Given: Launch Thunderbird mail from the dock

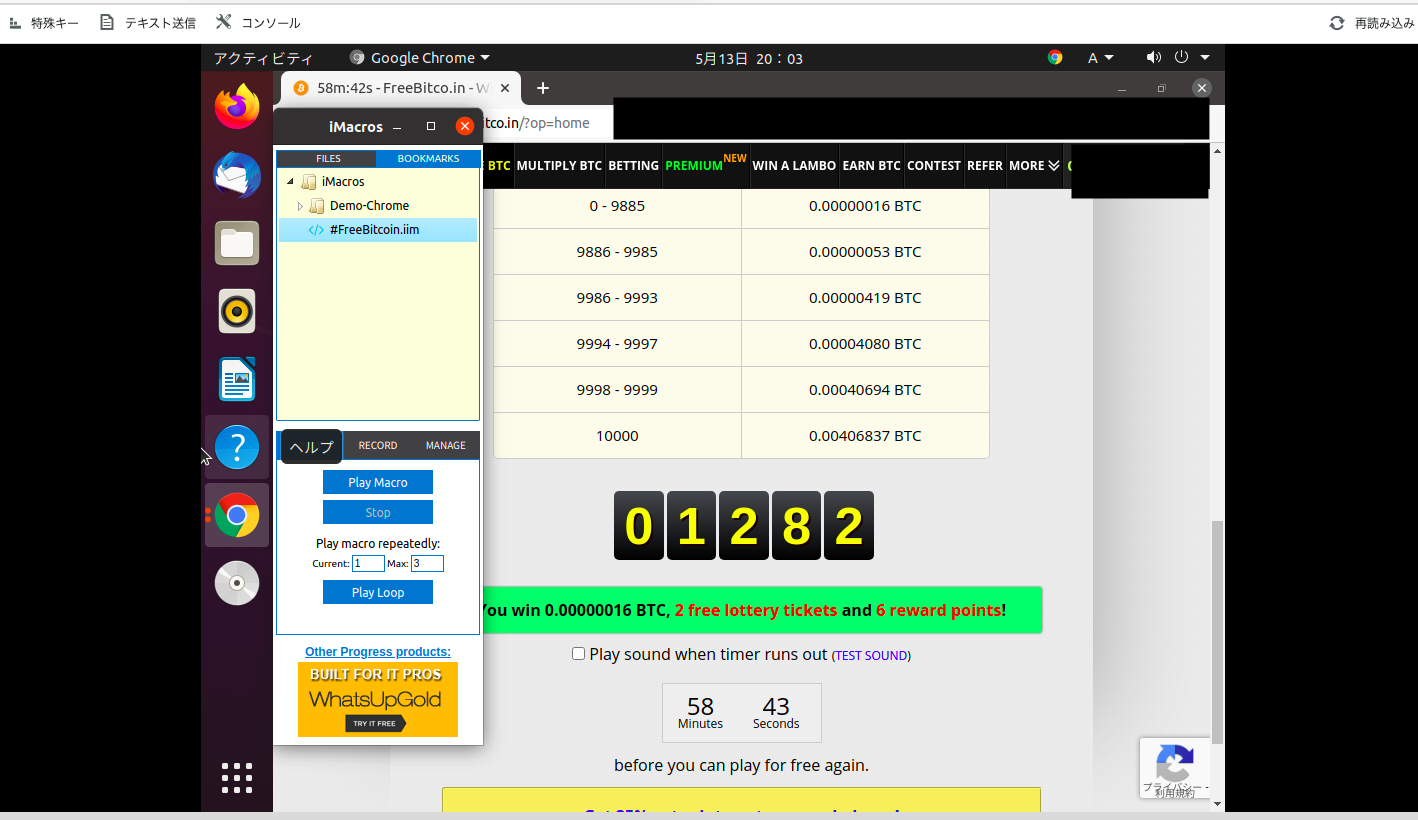Looking at the screenshot, I should click(237, 175).
